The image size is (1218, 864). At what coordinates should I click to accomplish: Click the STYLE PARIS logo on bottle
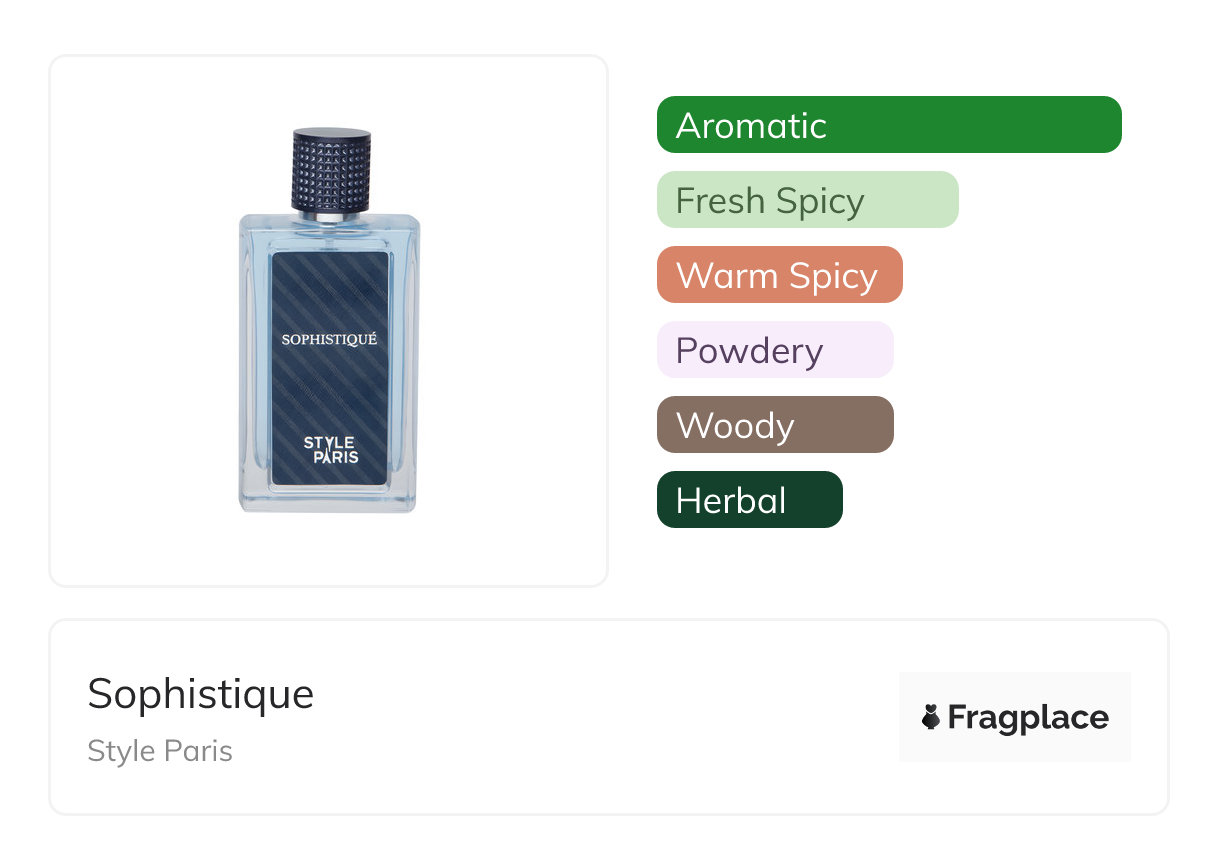click(330, 449)
